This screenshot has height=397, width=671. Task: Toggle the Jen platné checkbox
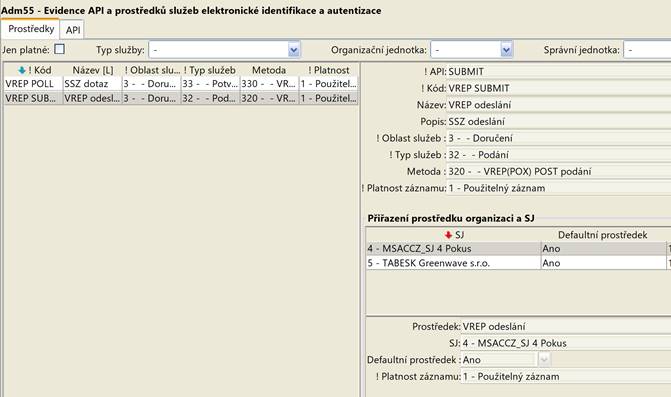pyautogui.click(x=59, y=49)
